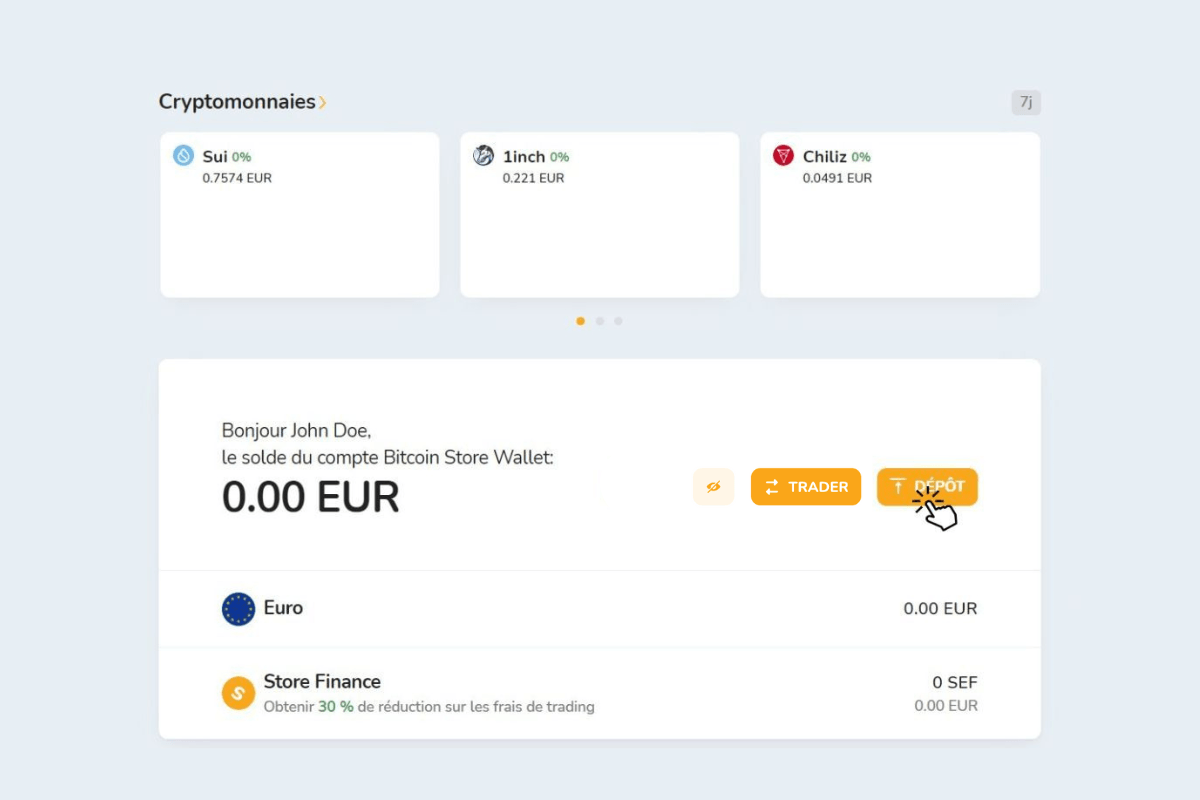Select the Chiliz coin logo
This screenshot has height=800, width=1200.
(x=781, y=155)
